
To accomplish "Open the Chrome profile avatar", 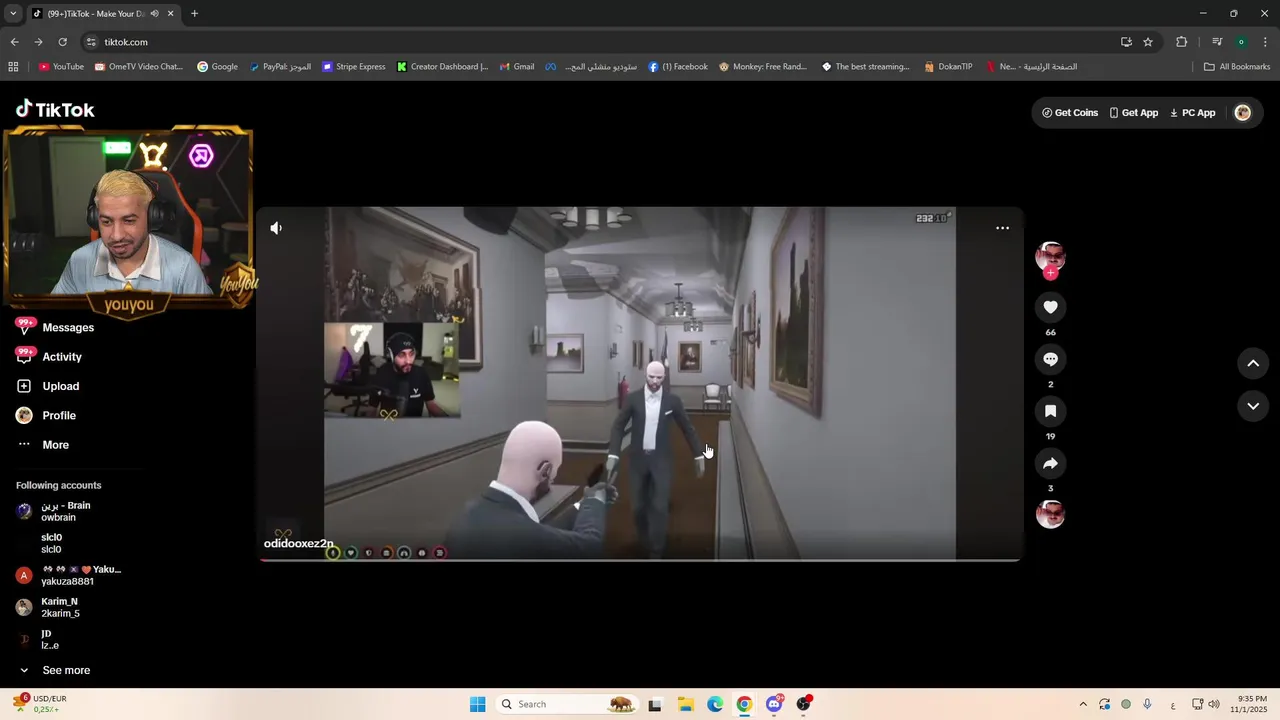I will 1241,42.
